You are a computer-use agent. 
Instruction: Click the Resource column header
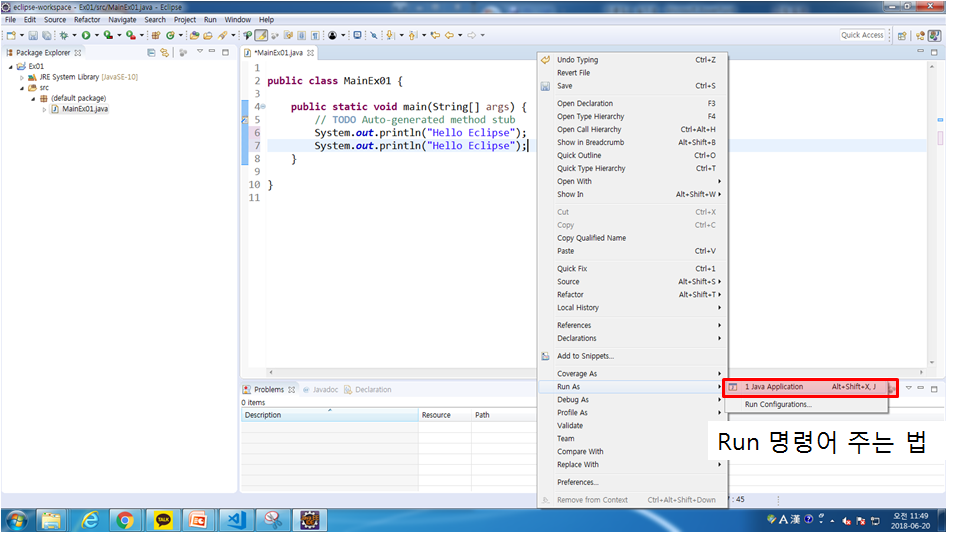pos(445,415)
